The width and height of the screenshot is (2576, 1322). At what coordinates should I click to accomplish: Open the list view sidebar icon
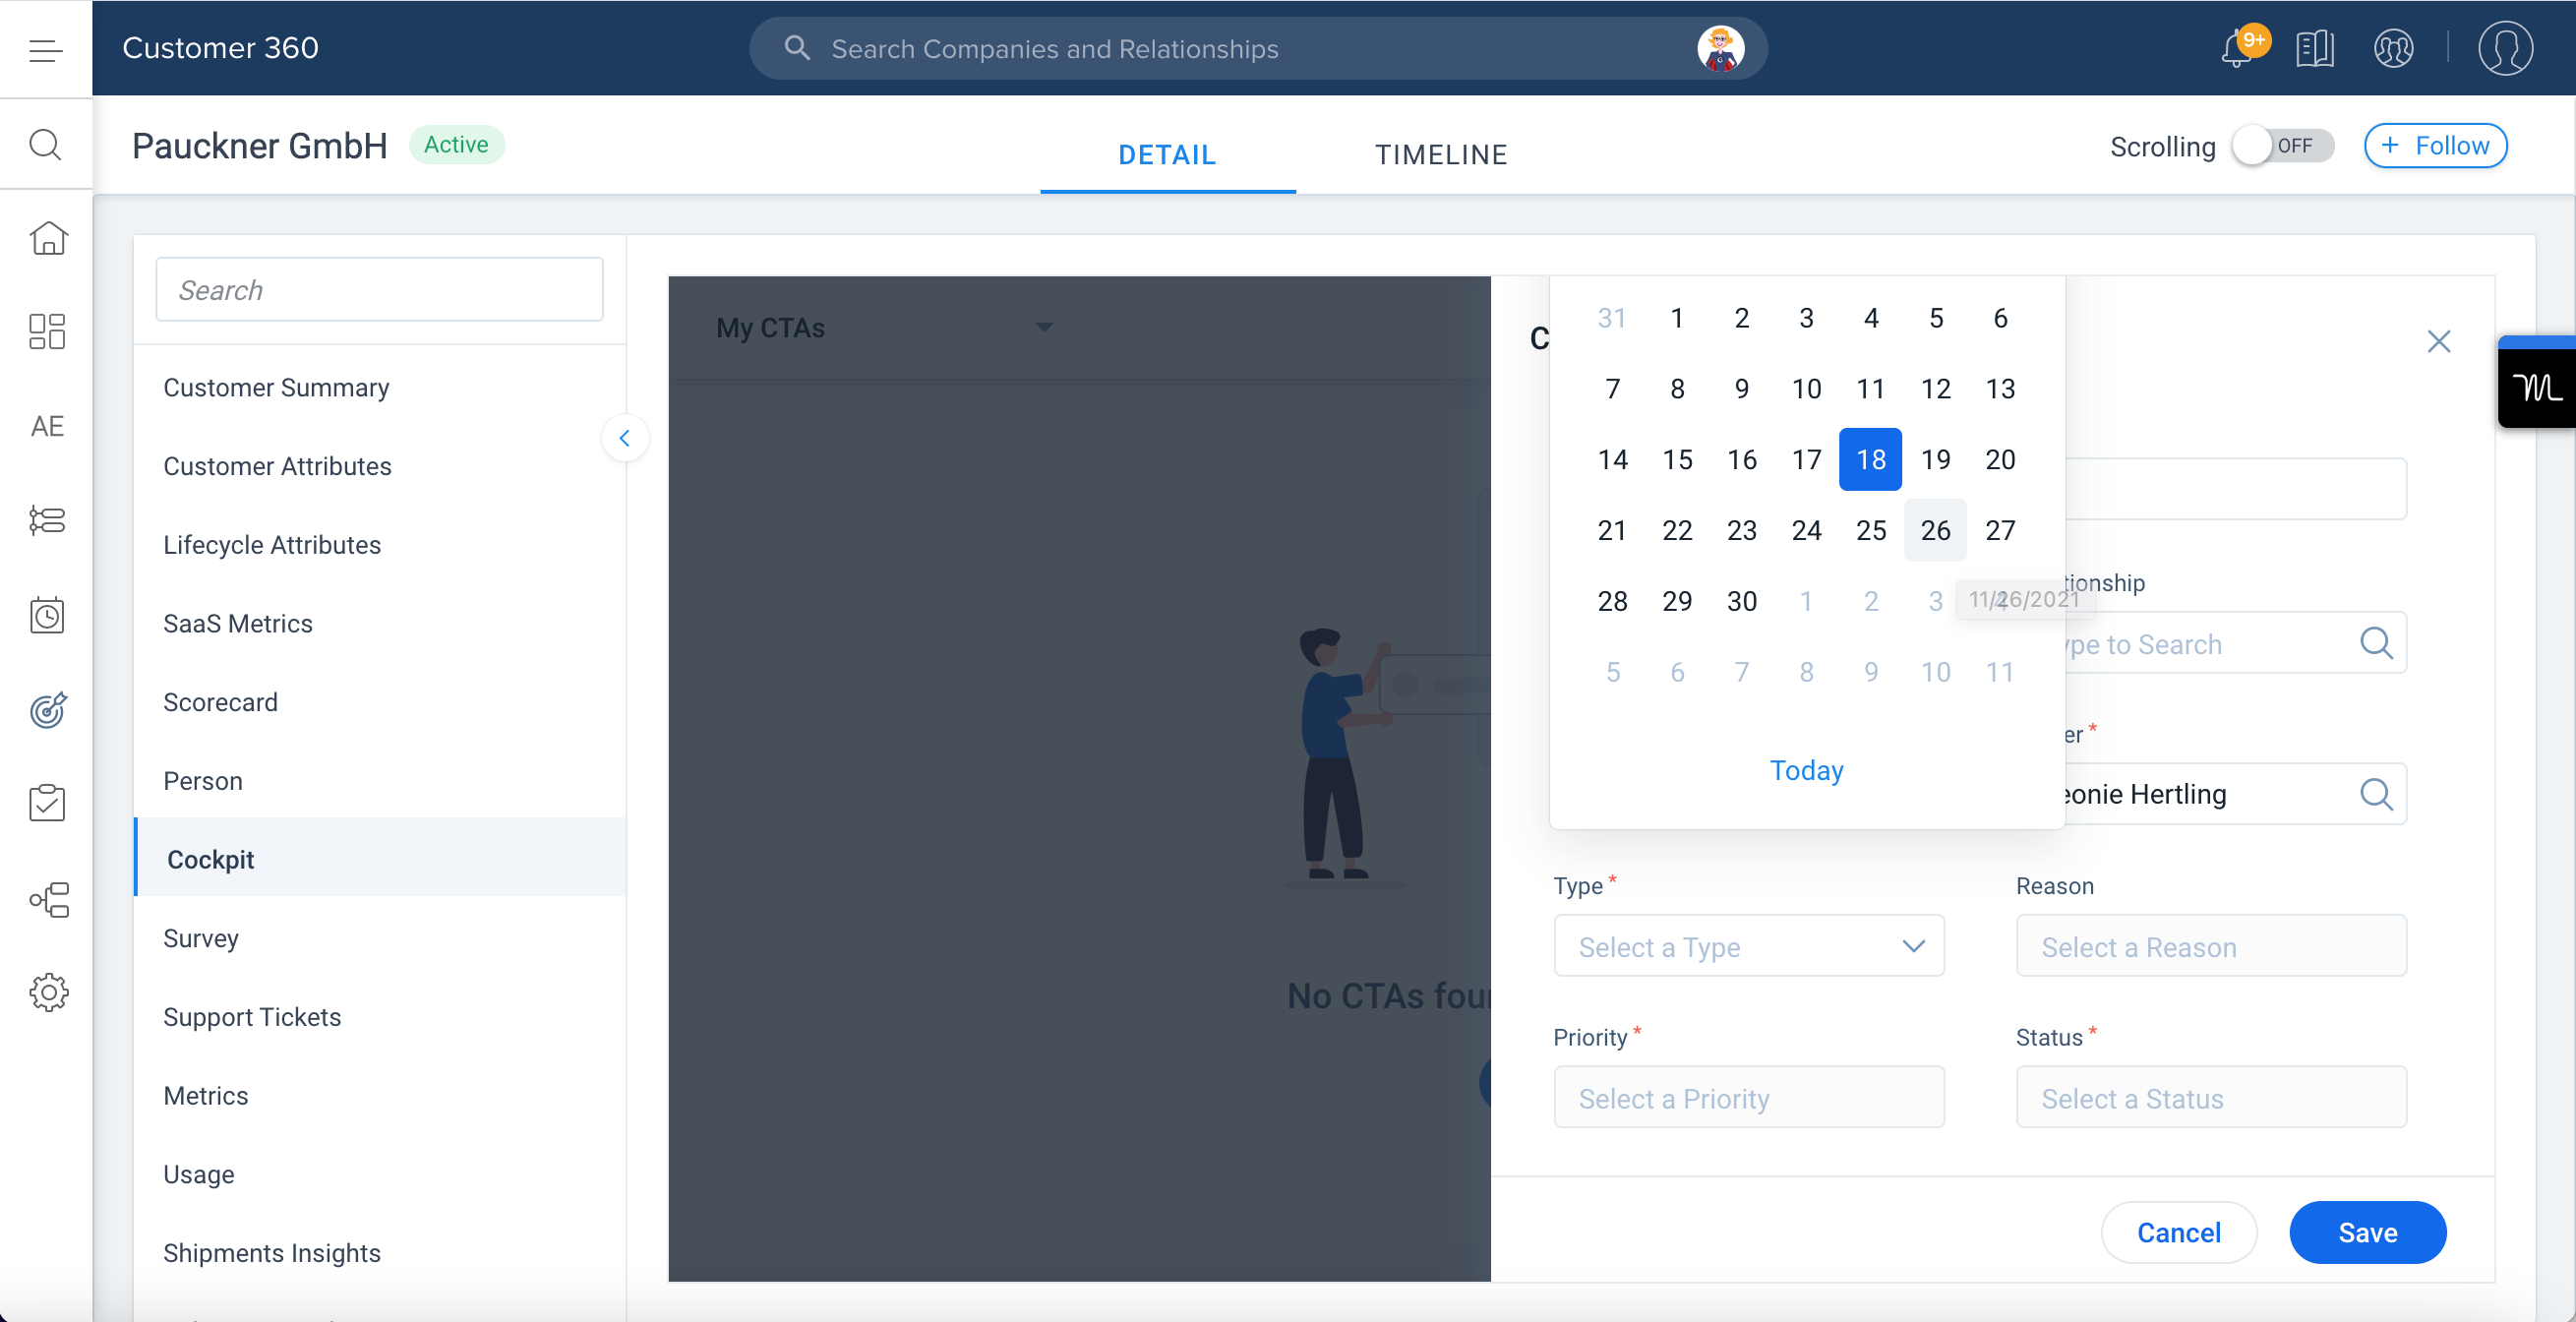(48, 520)
